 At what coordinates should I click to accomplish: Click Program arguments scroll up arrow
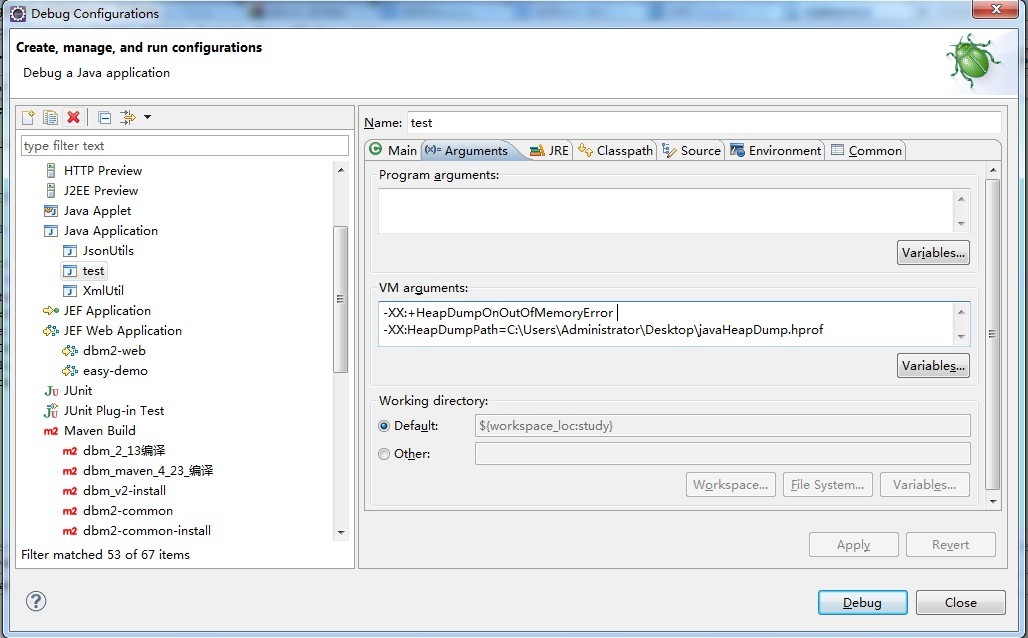(x=961, y=199)
